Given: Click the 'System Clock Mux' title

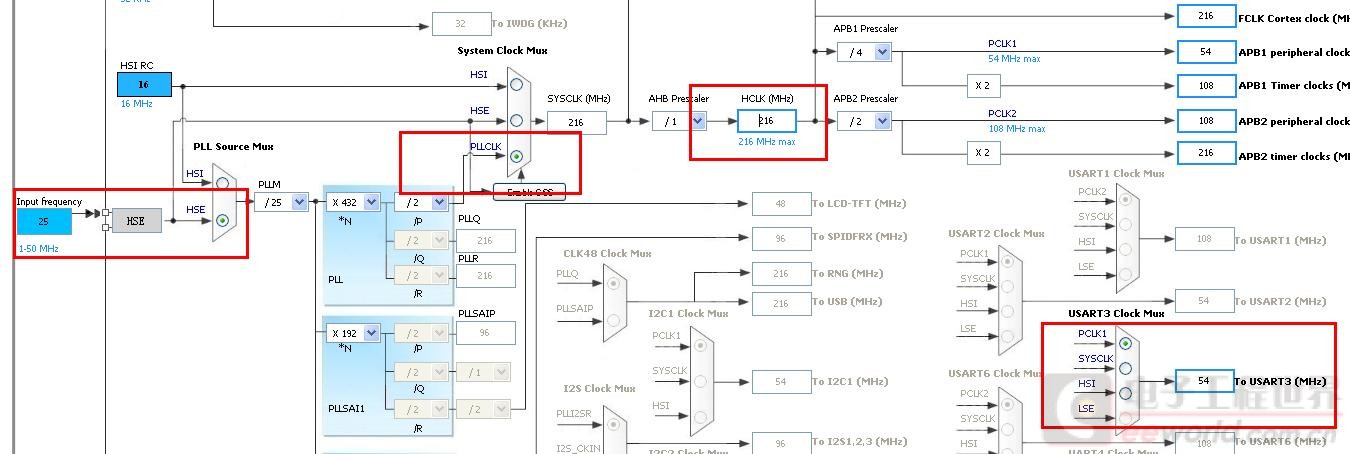Looking at the screenshot, I should pos(502,50).
